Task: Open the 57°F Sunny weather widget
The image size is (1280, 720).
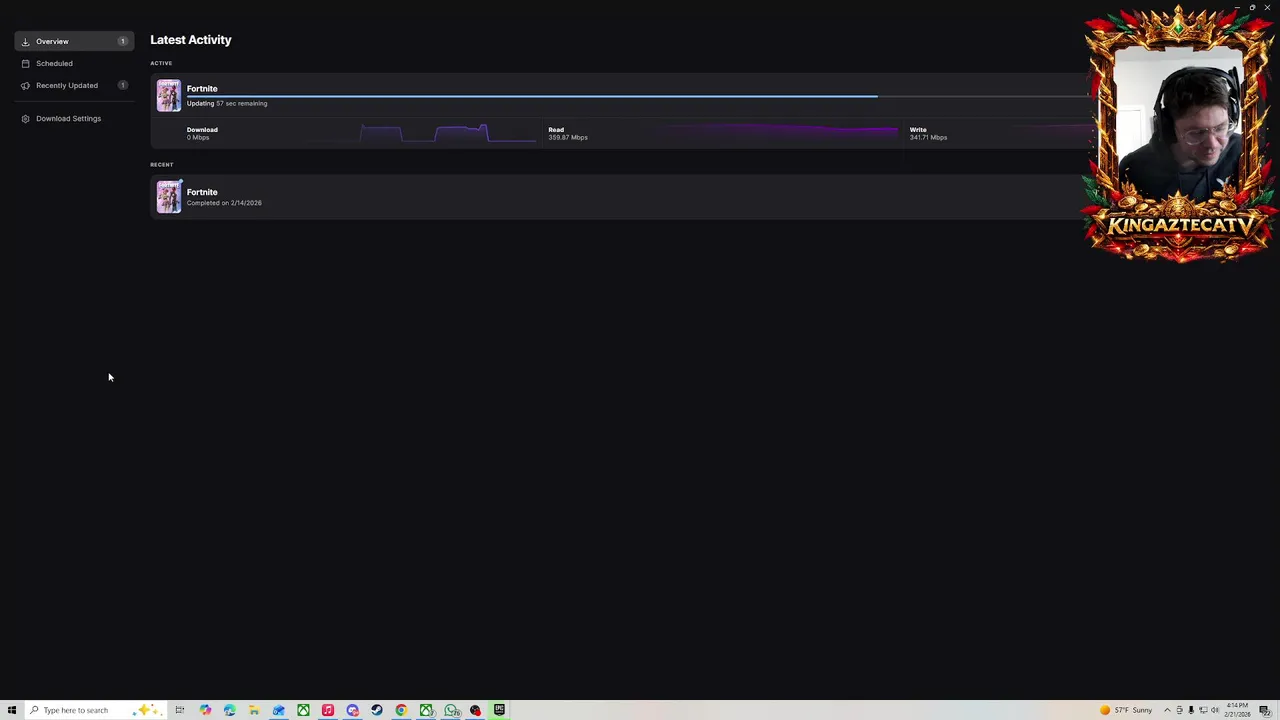Action: click(1127, 710)
